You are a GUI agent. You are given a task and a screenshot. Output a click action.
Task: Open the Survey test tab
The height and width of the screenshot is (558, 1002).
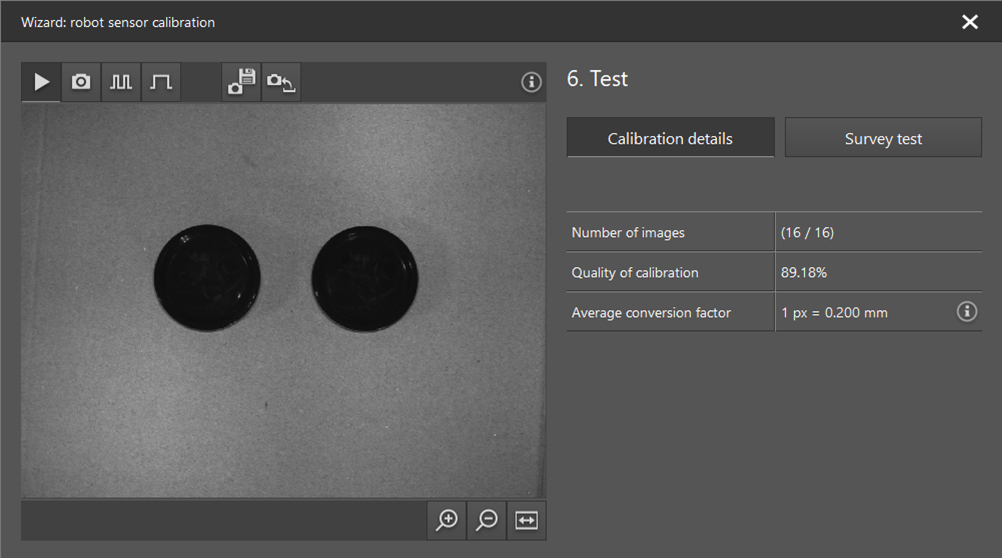pos(883,138)
